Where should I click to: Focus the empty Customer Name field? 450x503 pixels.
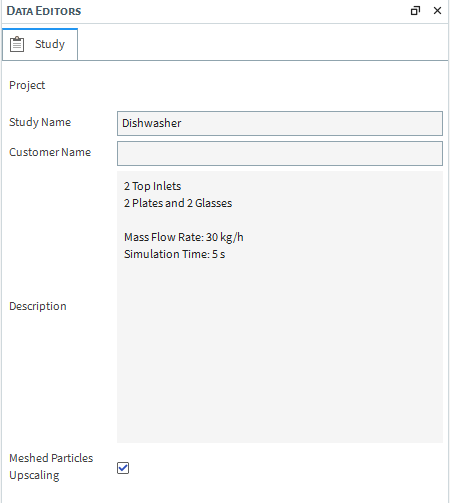[280, 153]
